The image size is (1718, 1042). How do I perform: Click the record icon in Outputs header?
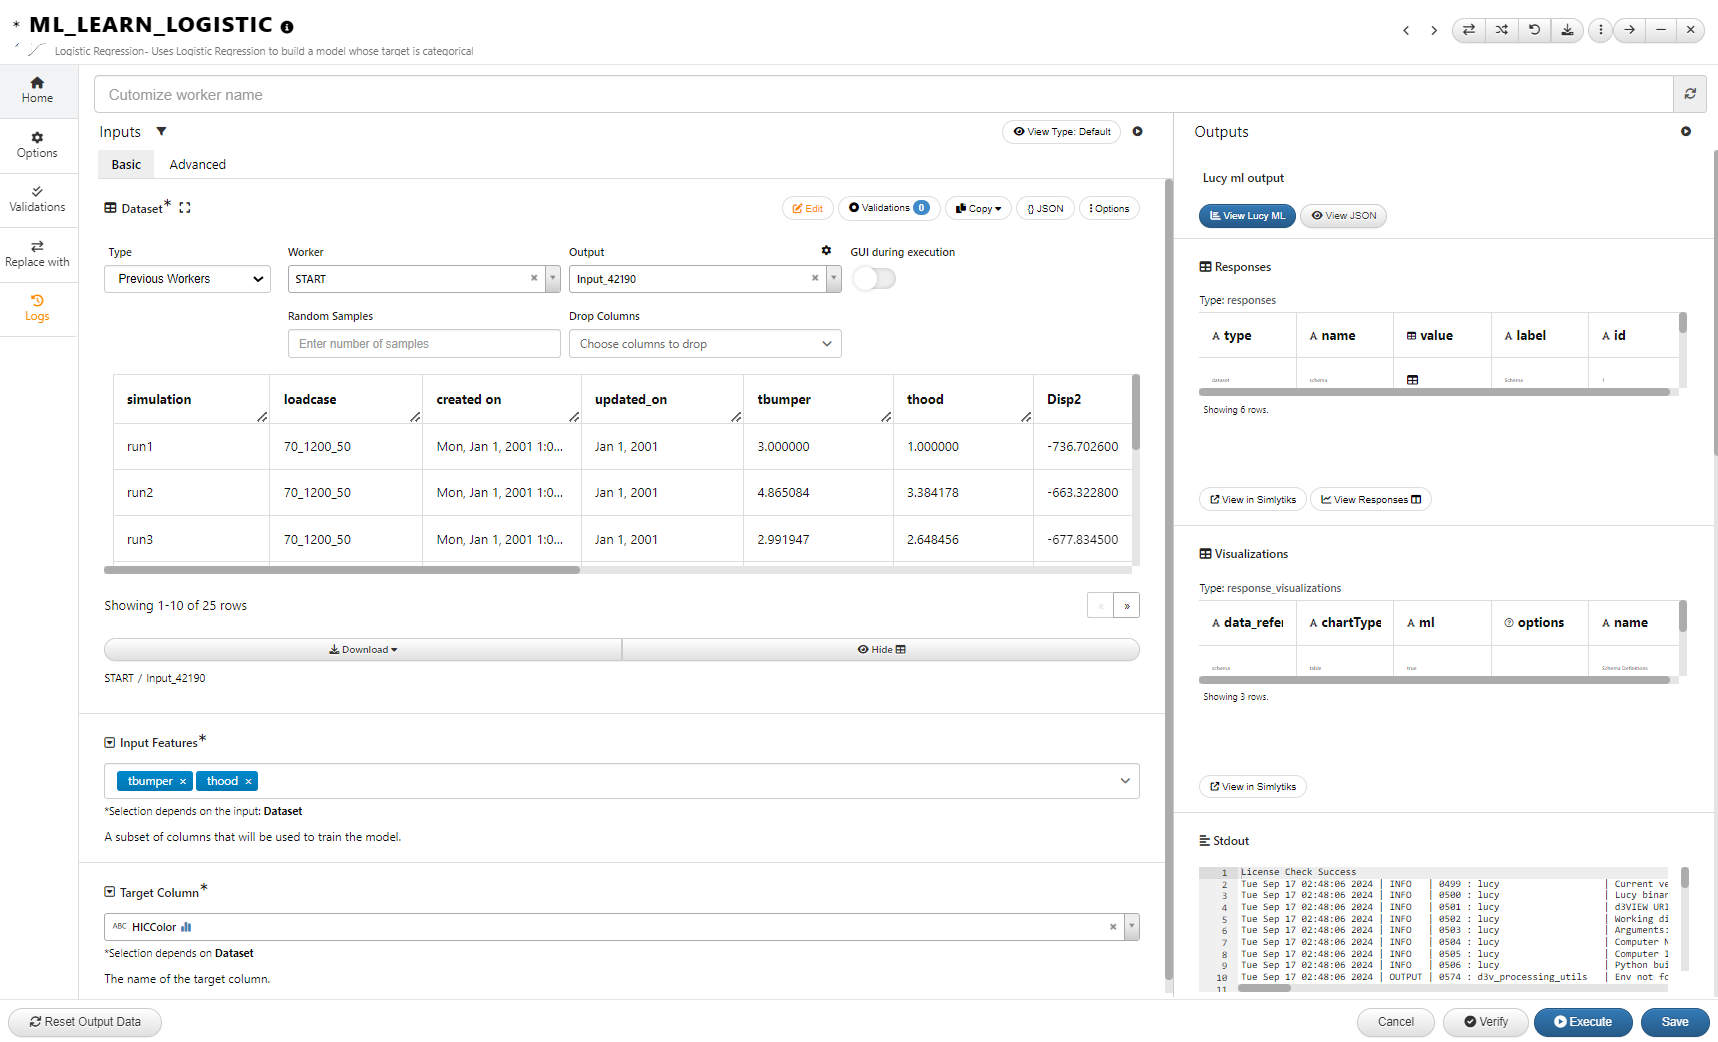1686,131
